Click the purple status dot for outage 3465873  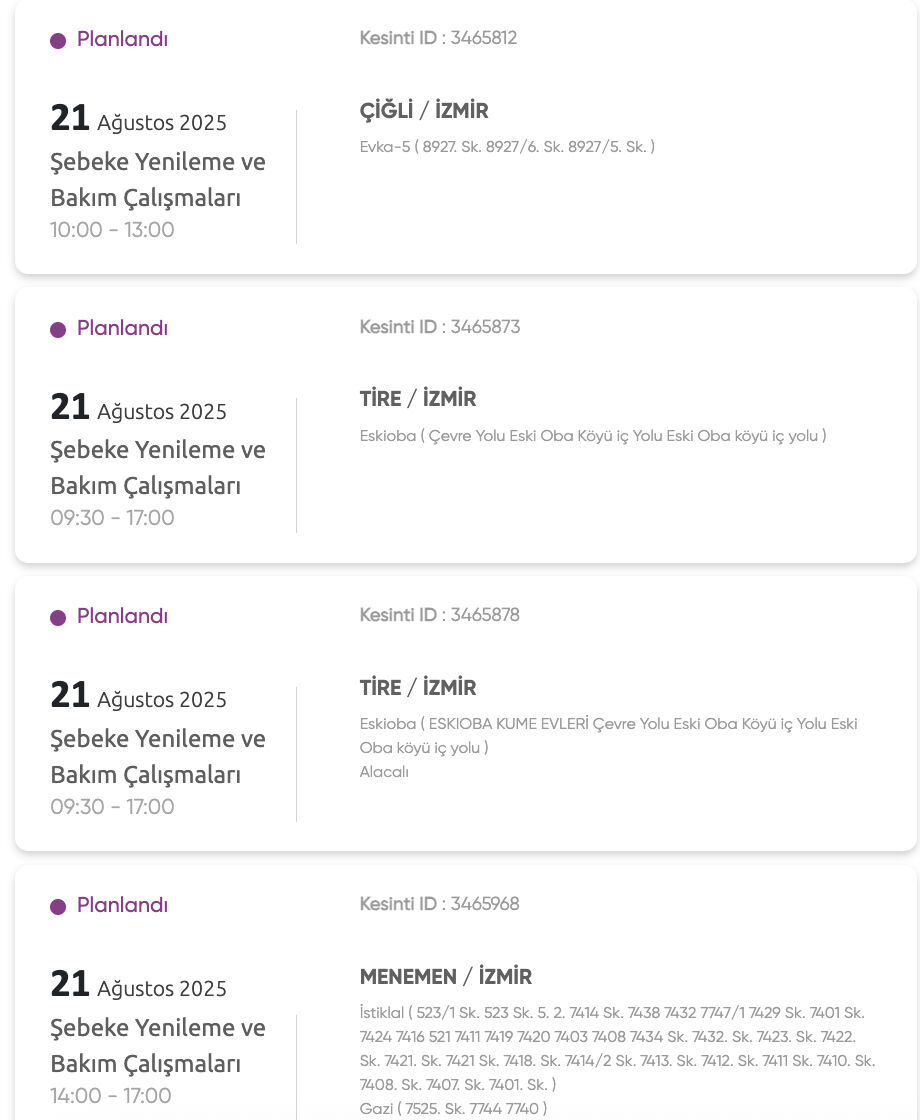coord(58,330)
